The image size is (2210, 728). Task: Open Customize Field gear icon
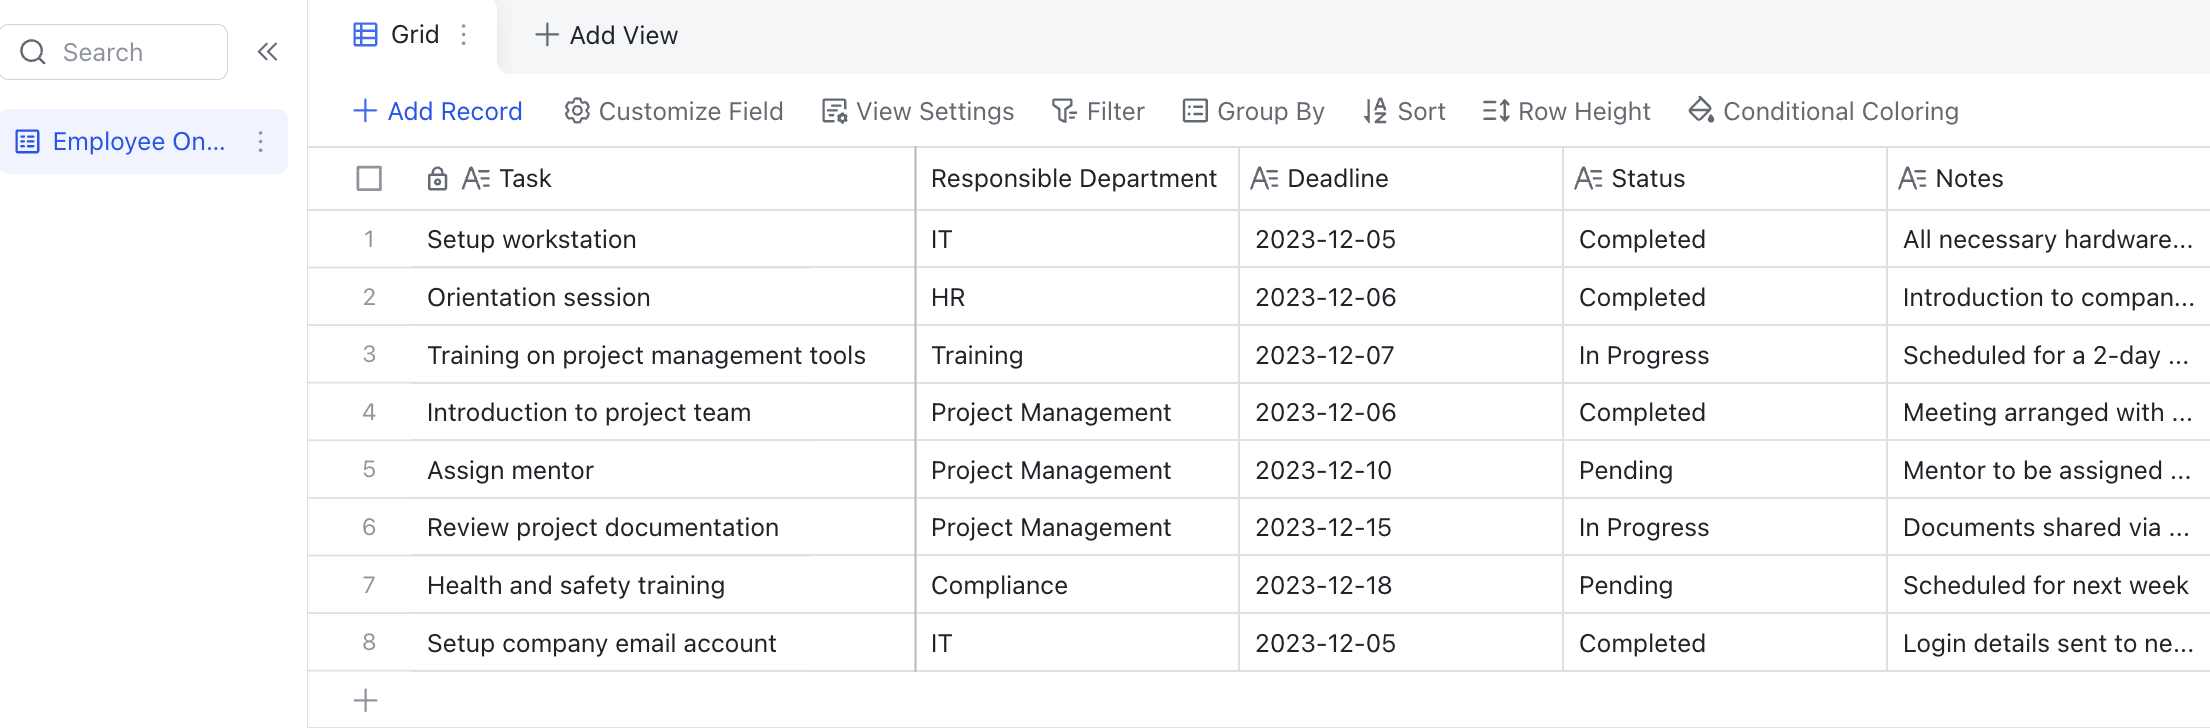tap(577, 111)
